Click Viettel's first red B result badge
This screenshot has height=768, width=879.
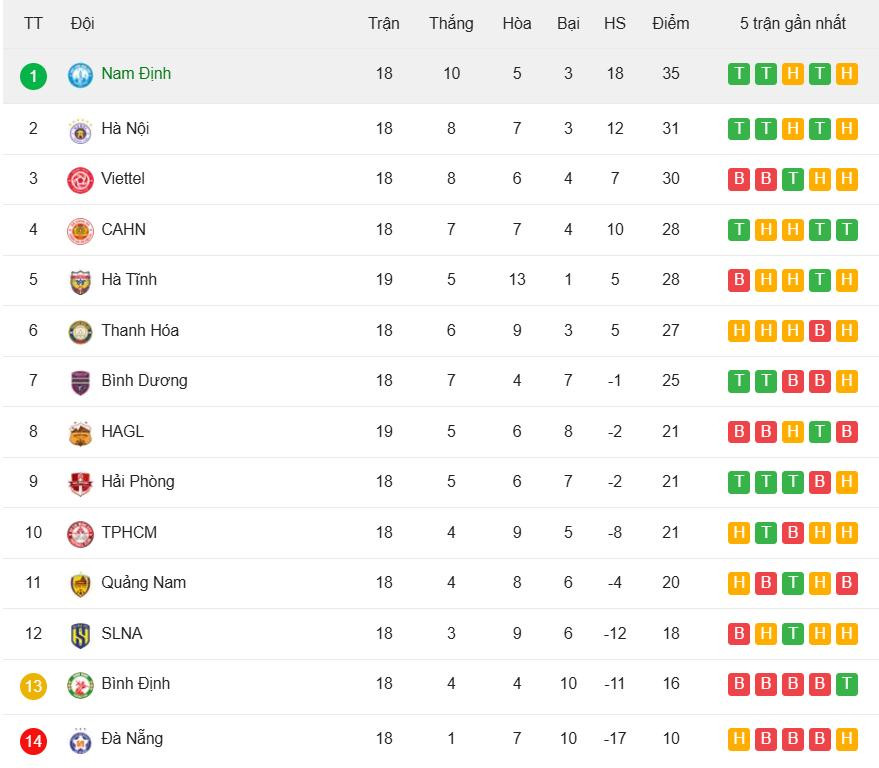739,179
